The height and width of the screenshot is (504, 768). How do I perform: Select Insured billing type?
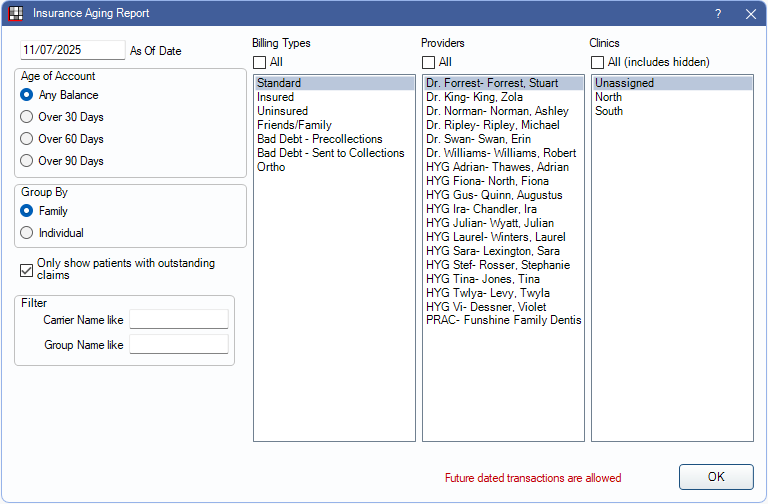[x=275, y=97]
